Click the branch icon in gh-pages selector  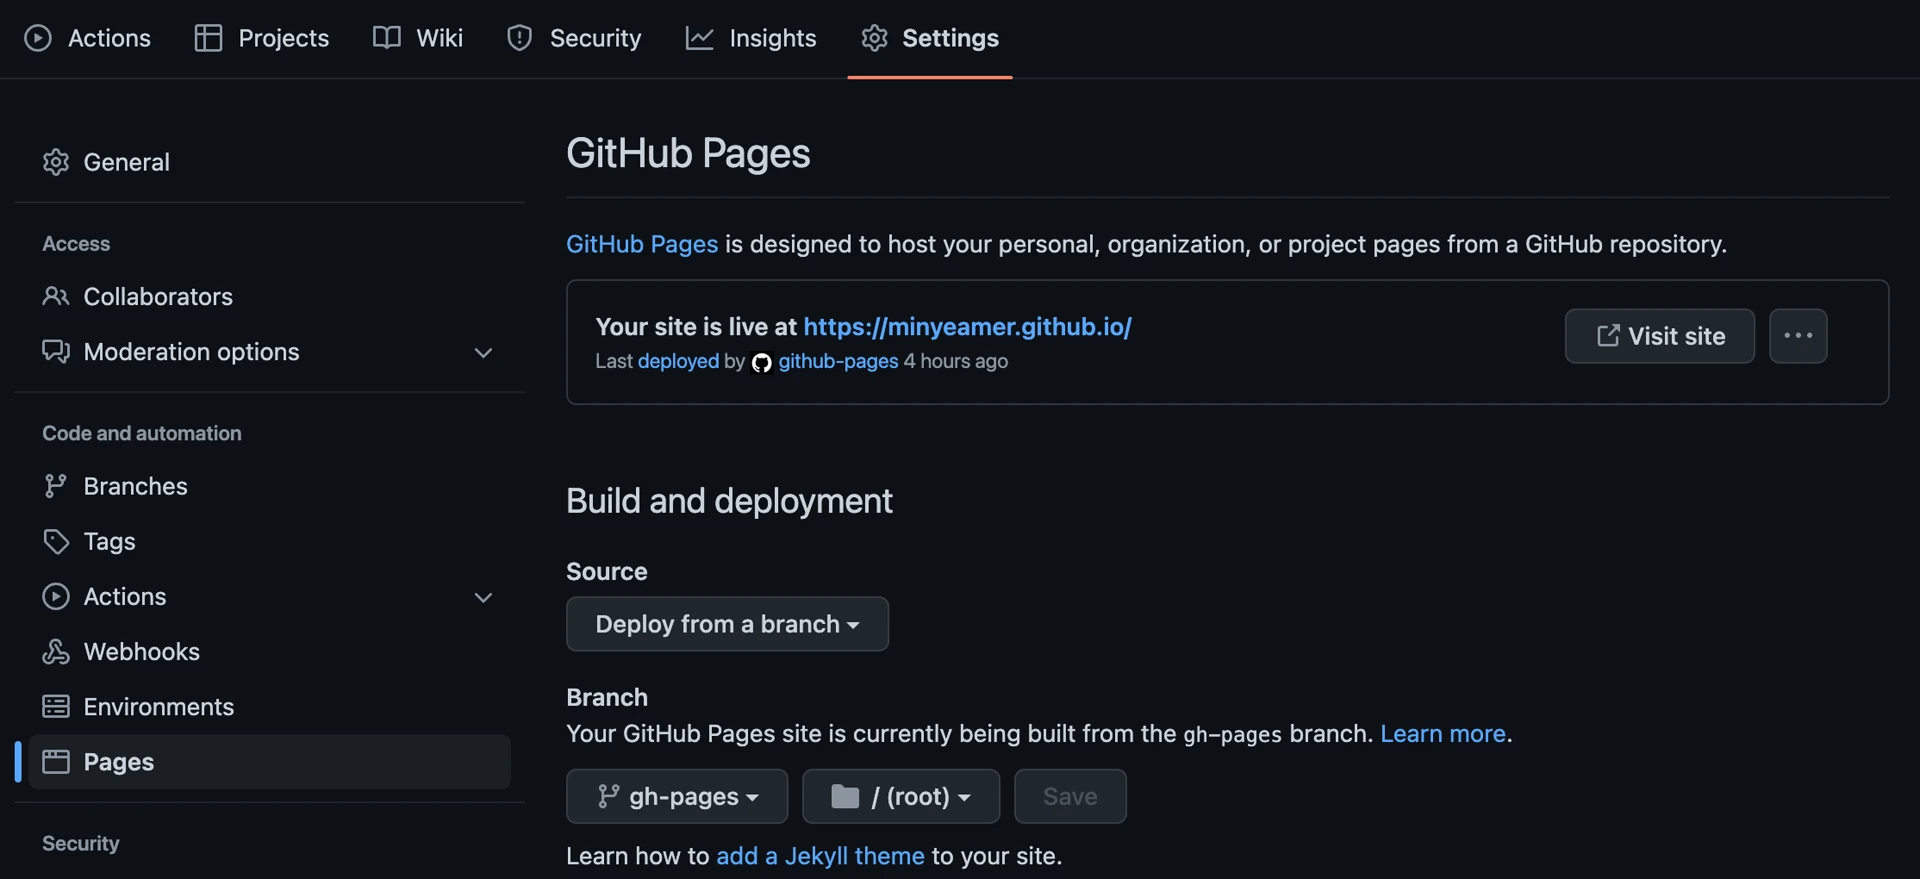tap(607, 796)
